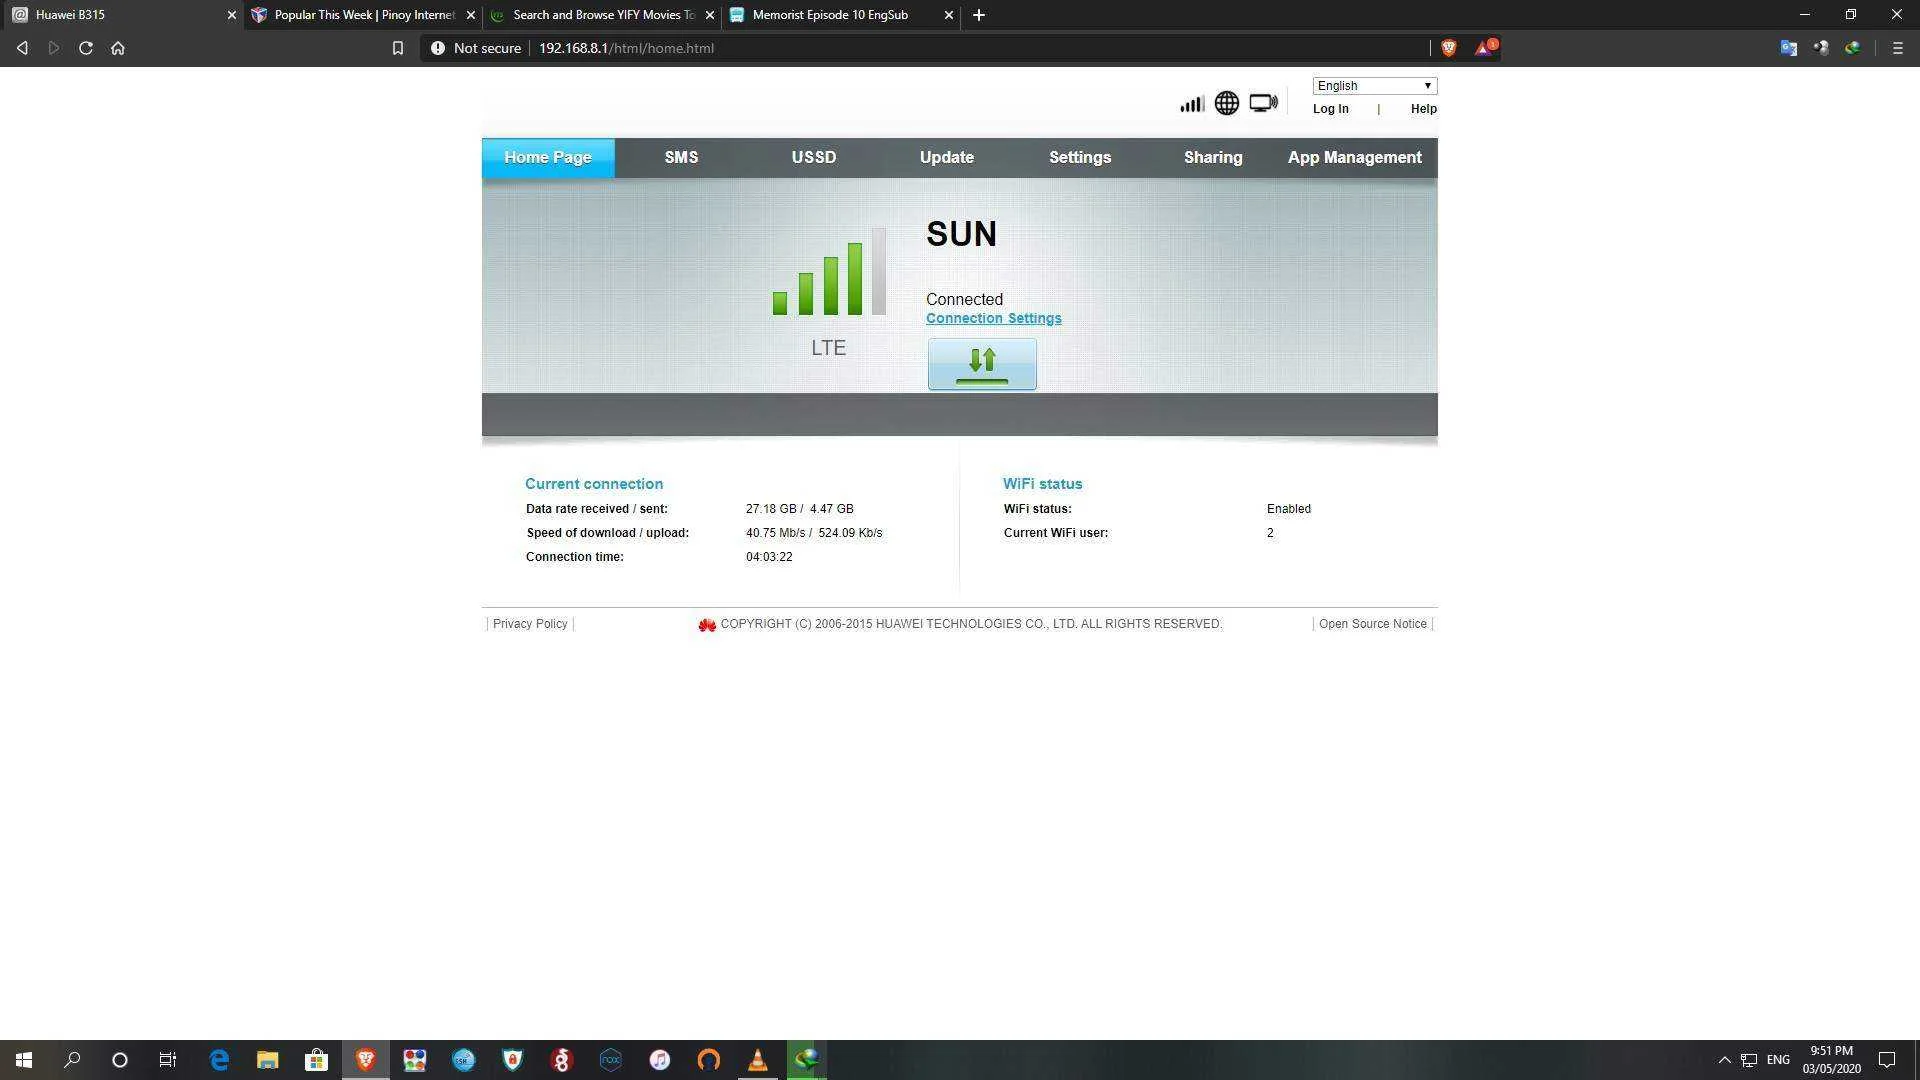
Task: Open a new browser tab
Action: [979, 15]
